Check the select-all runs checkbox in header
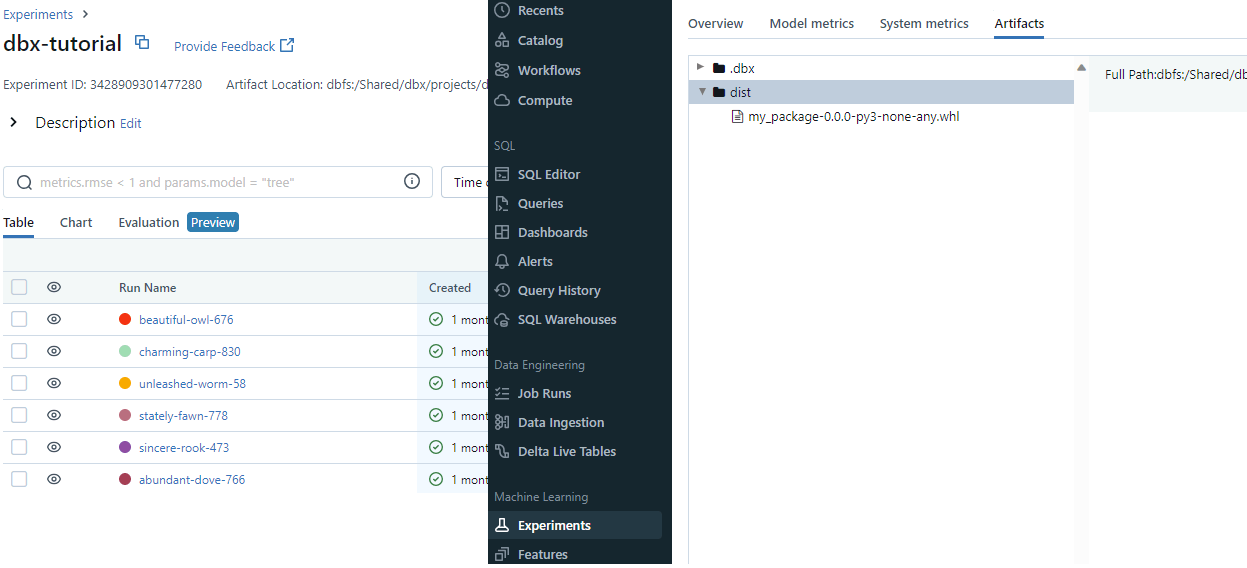1247x568 pixels. 19,287
